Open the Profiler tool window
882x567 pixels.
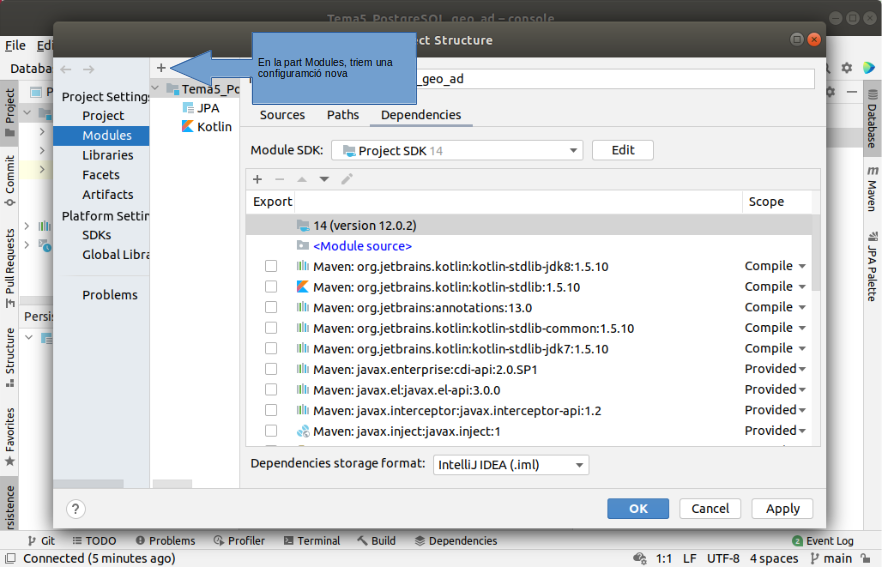click(239, 541)
